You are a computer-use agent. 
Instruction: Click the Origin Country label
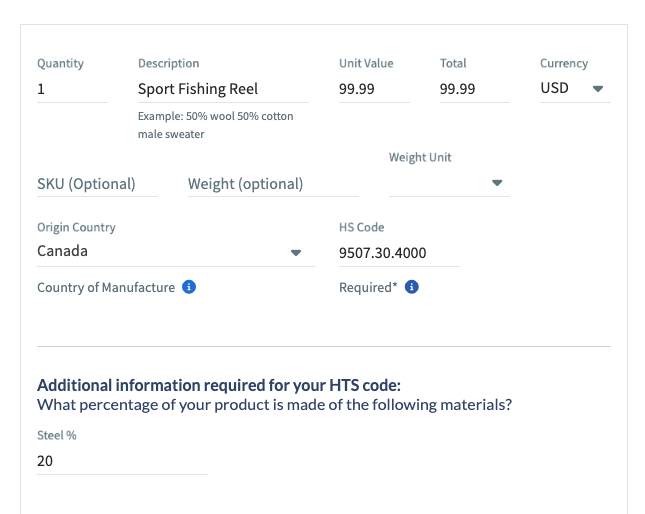tap(76, 228)
